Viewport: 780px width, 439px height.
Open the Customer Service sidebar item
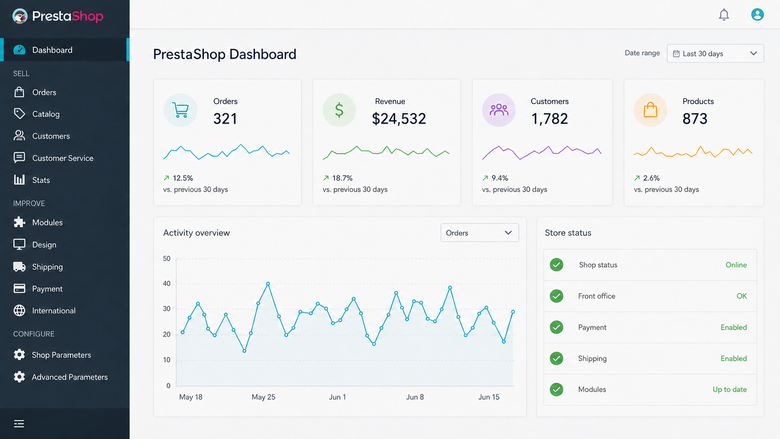65,158
